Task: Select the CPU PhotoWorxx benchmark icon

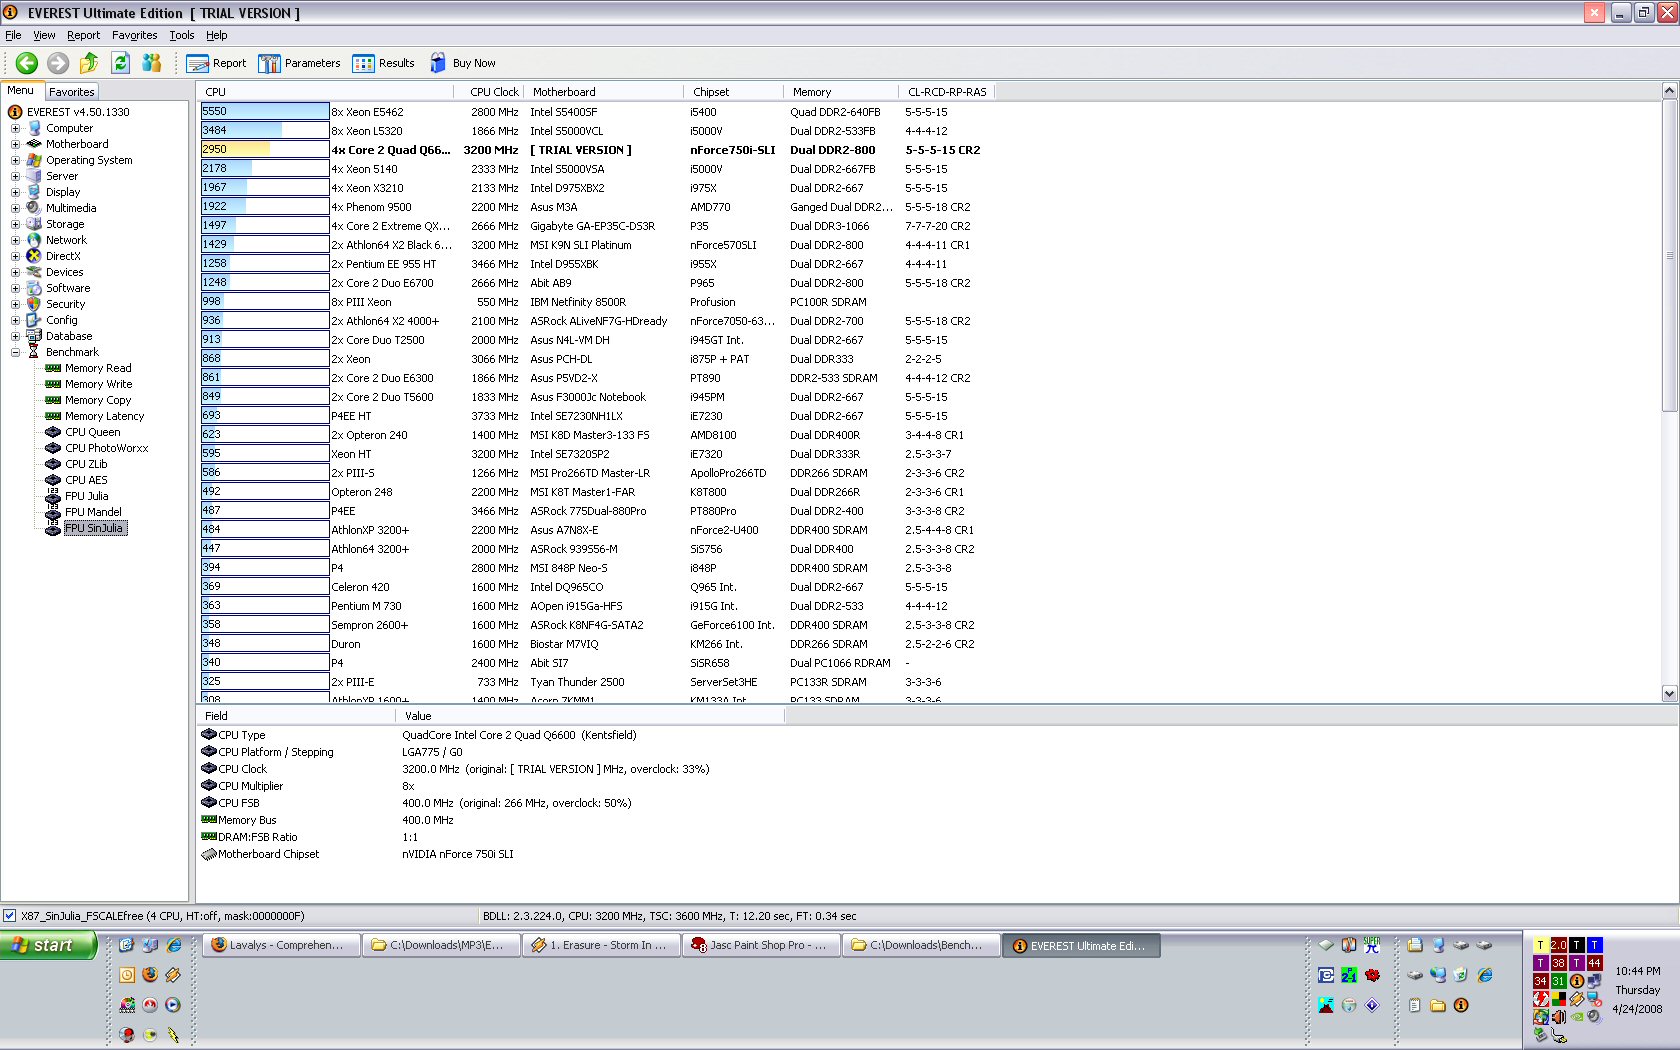Action: [53, 448]
